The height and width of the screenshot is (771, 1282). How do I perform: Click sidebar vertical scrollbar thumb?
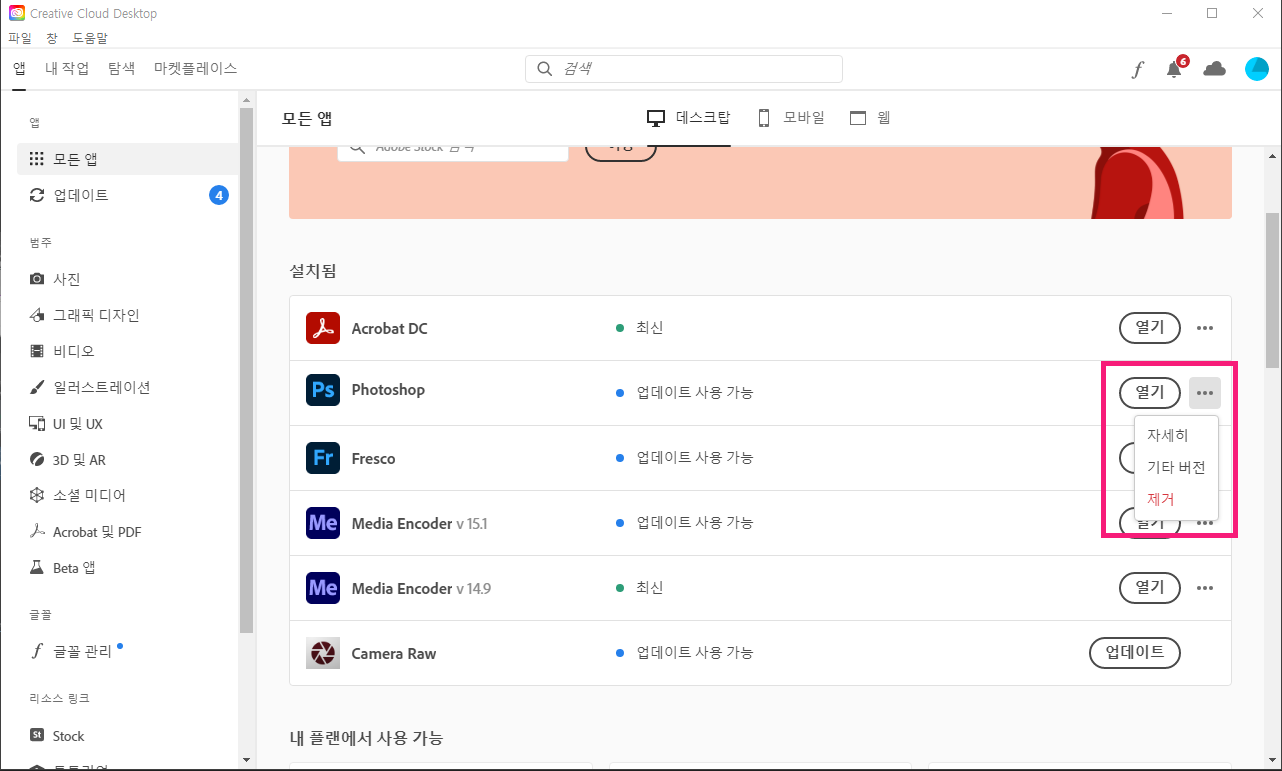(x=247, y=370)
